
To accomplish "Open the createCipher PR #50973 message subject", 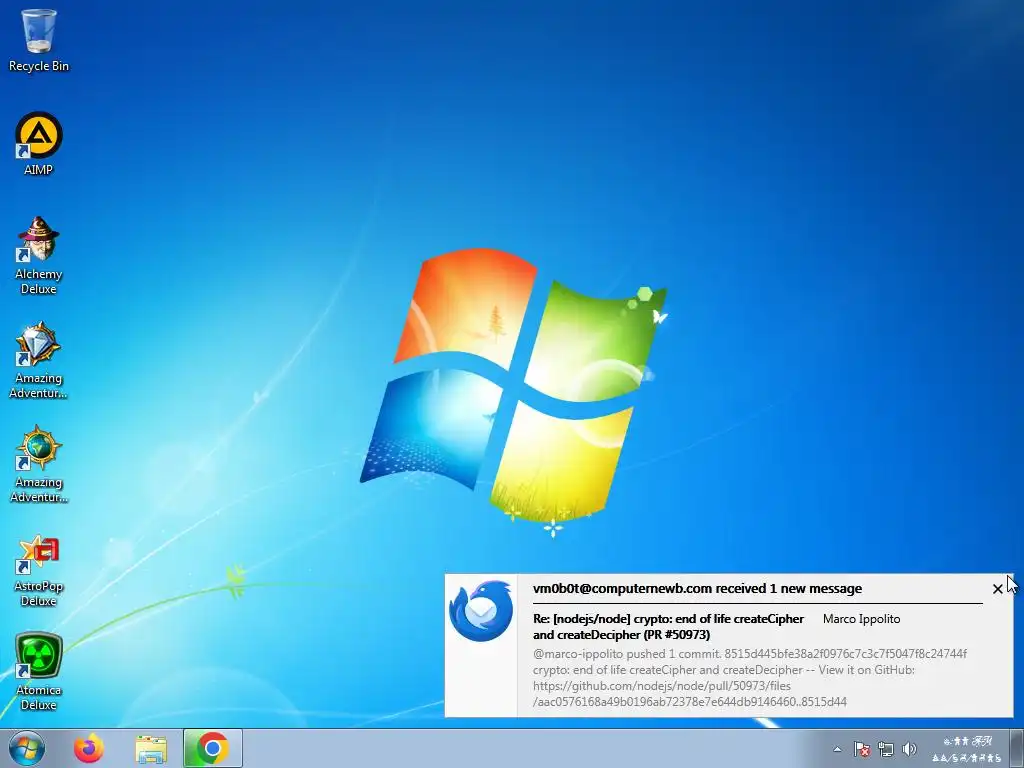I will pyautogui.click(x=668, y=626).
